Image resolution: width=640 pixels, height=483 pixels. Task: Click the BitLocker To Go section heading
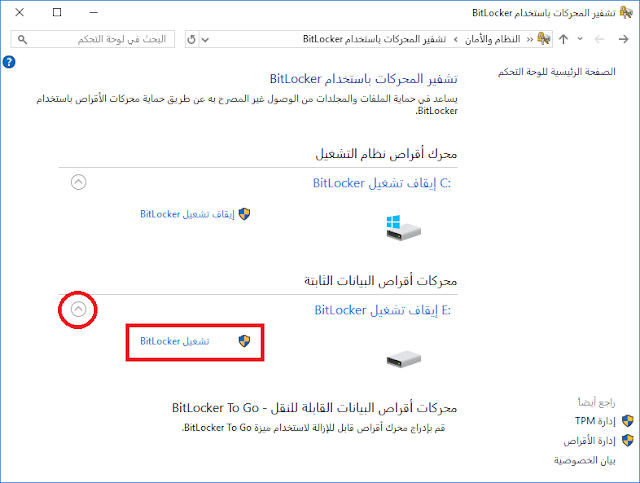[314, 408]
